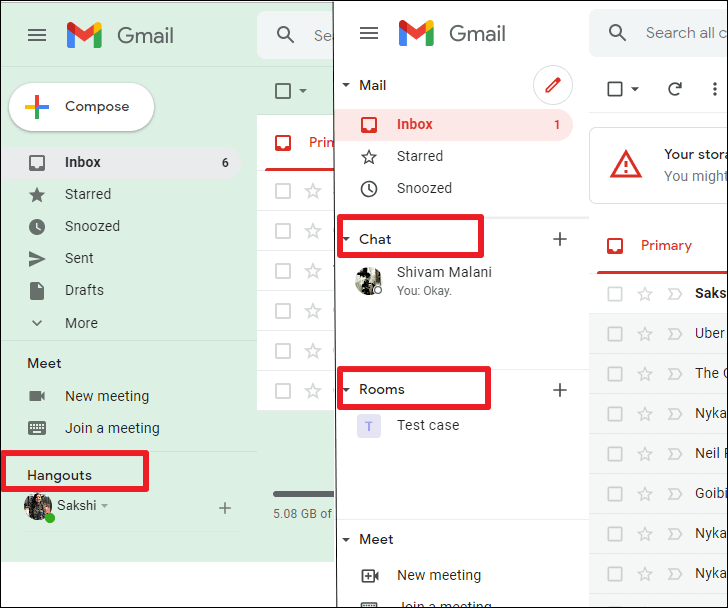Image resolution: width=728 pixels, height=608 pixels.
Task: Open the Primary tab in left window
Action: click(299, 142)
